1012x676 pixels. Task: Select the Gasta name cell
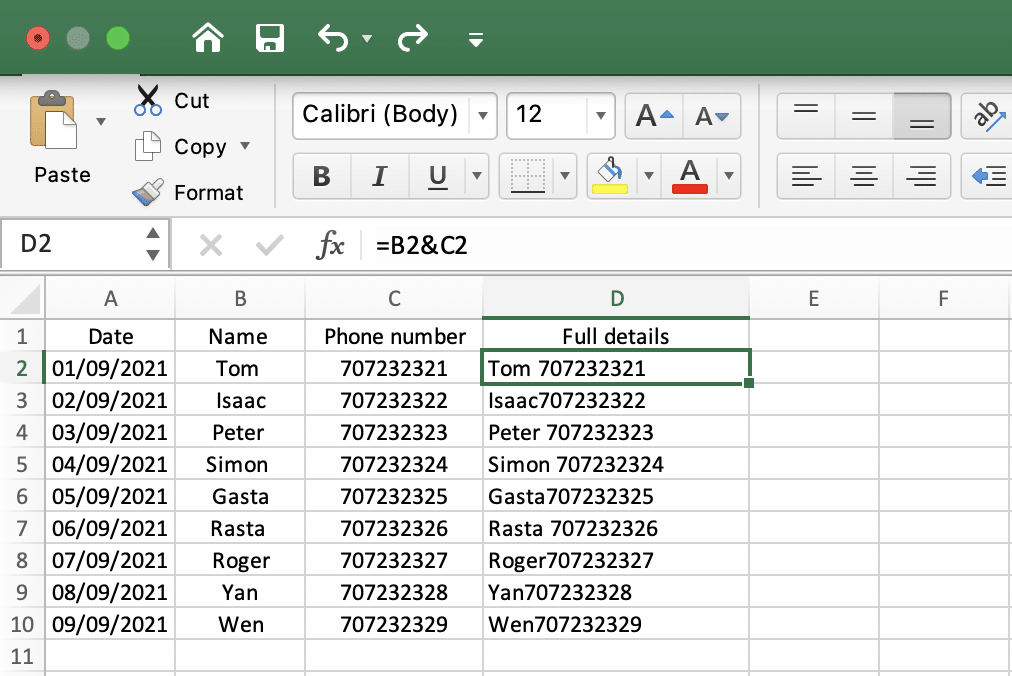240,496
